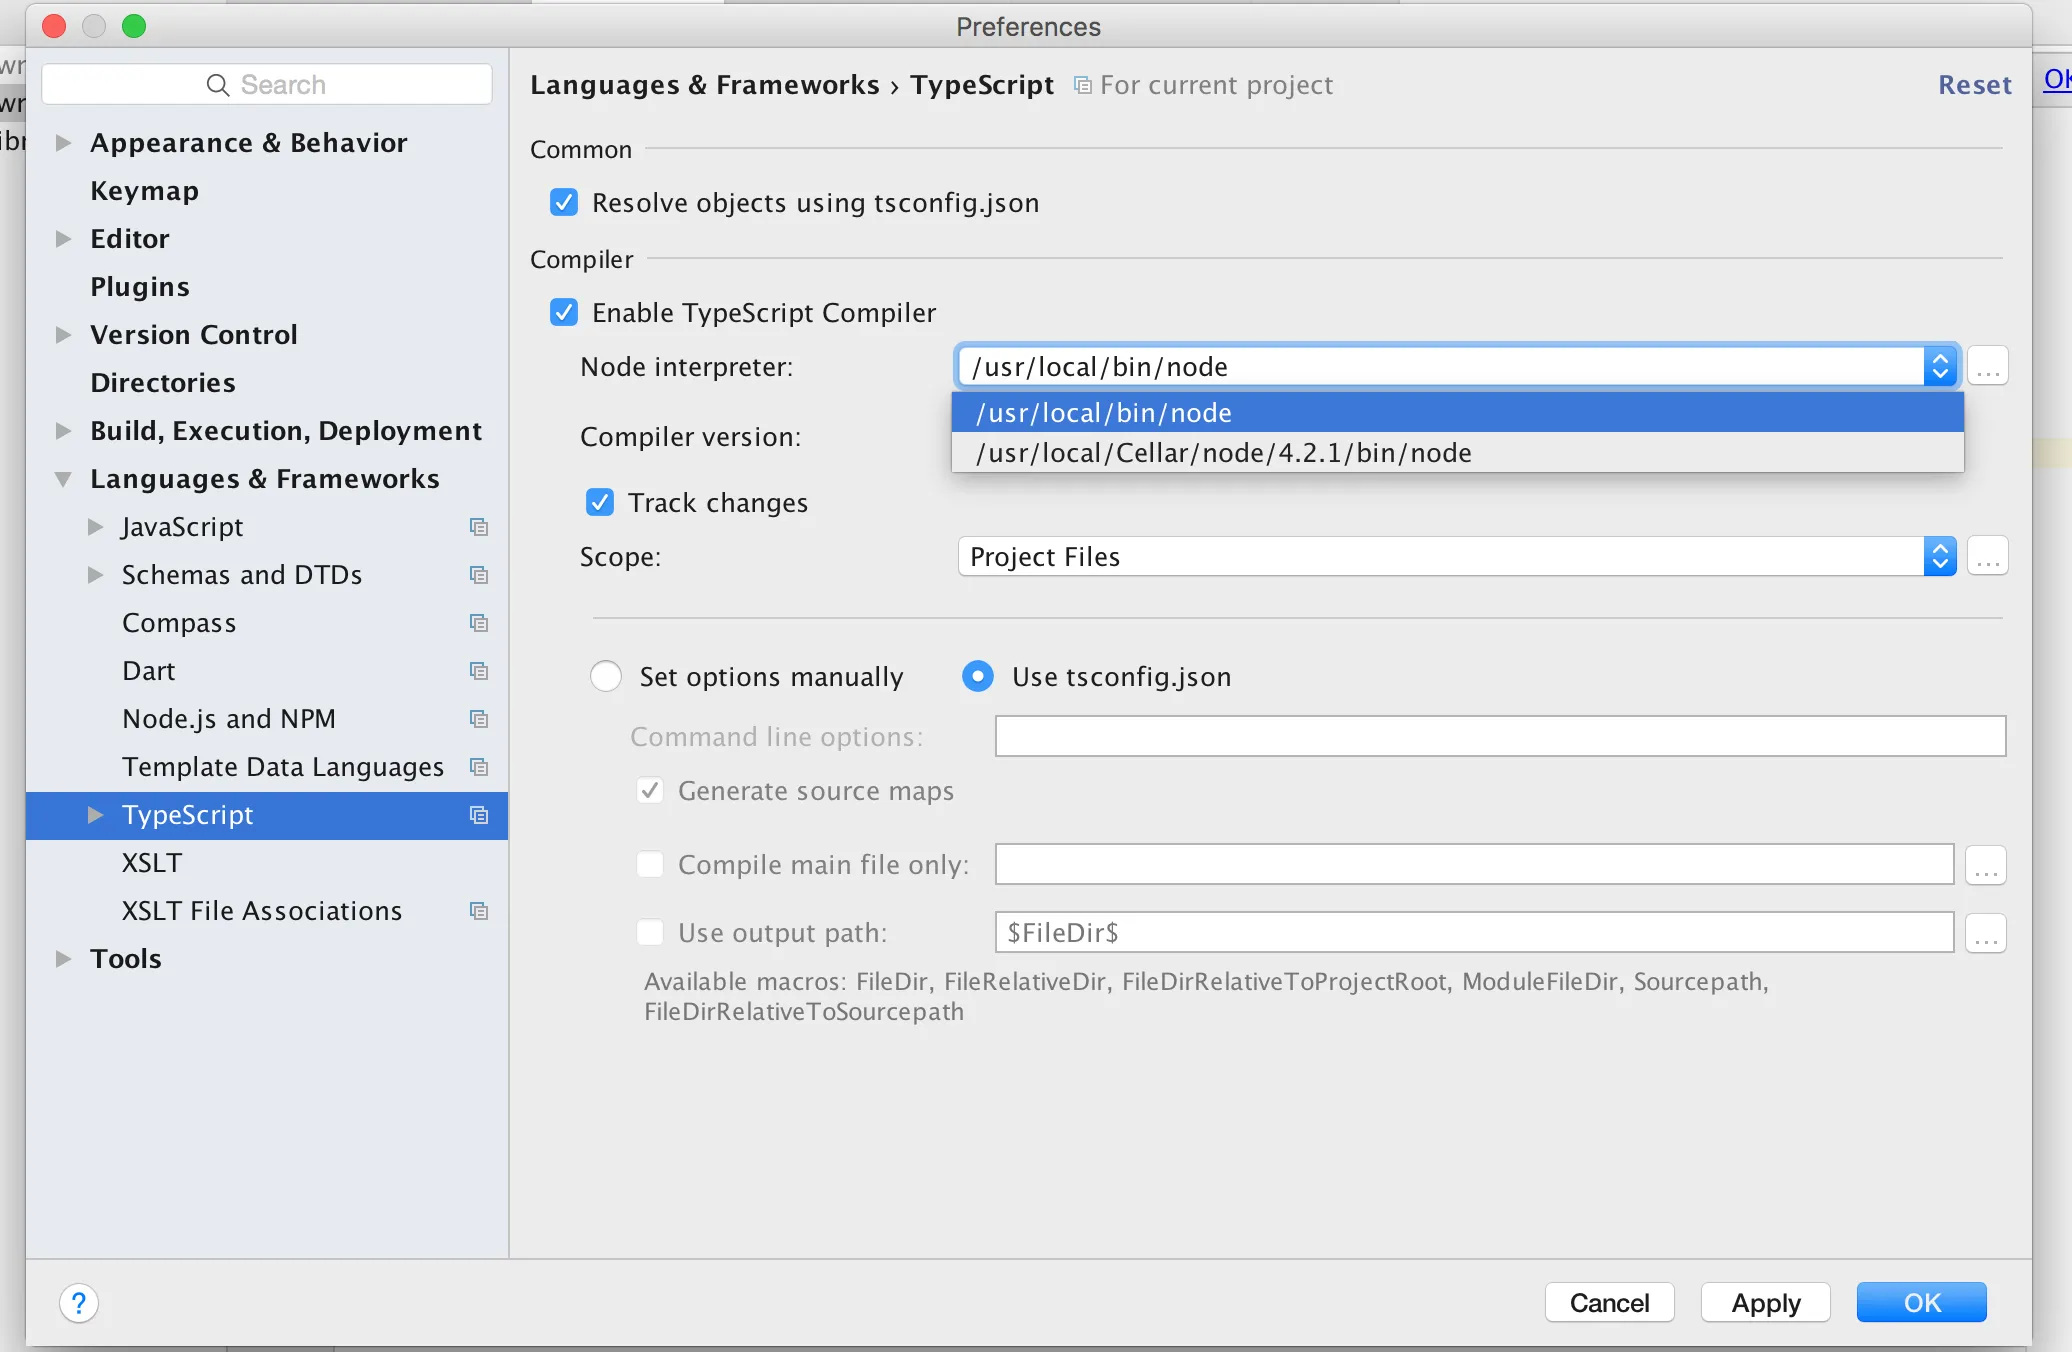Click project-level icon beside Compass
This screenshot has width=2072, height=1352.
tap(479, 623)
